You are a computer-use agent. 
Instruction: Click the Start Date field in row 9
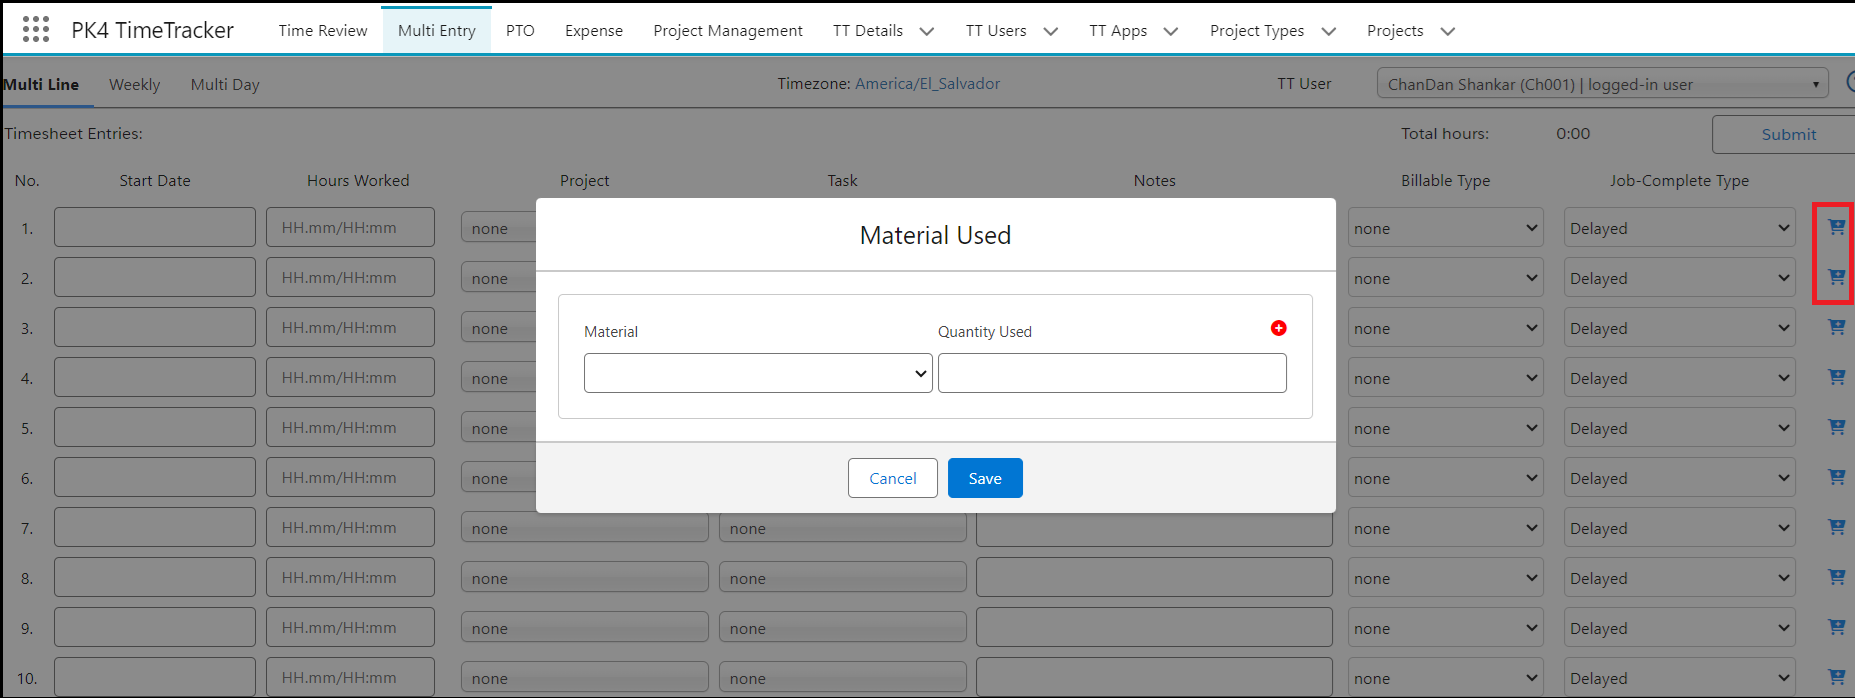(x=155, y=627)
